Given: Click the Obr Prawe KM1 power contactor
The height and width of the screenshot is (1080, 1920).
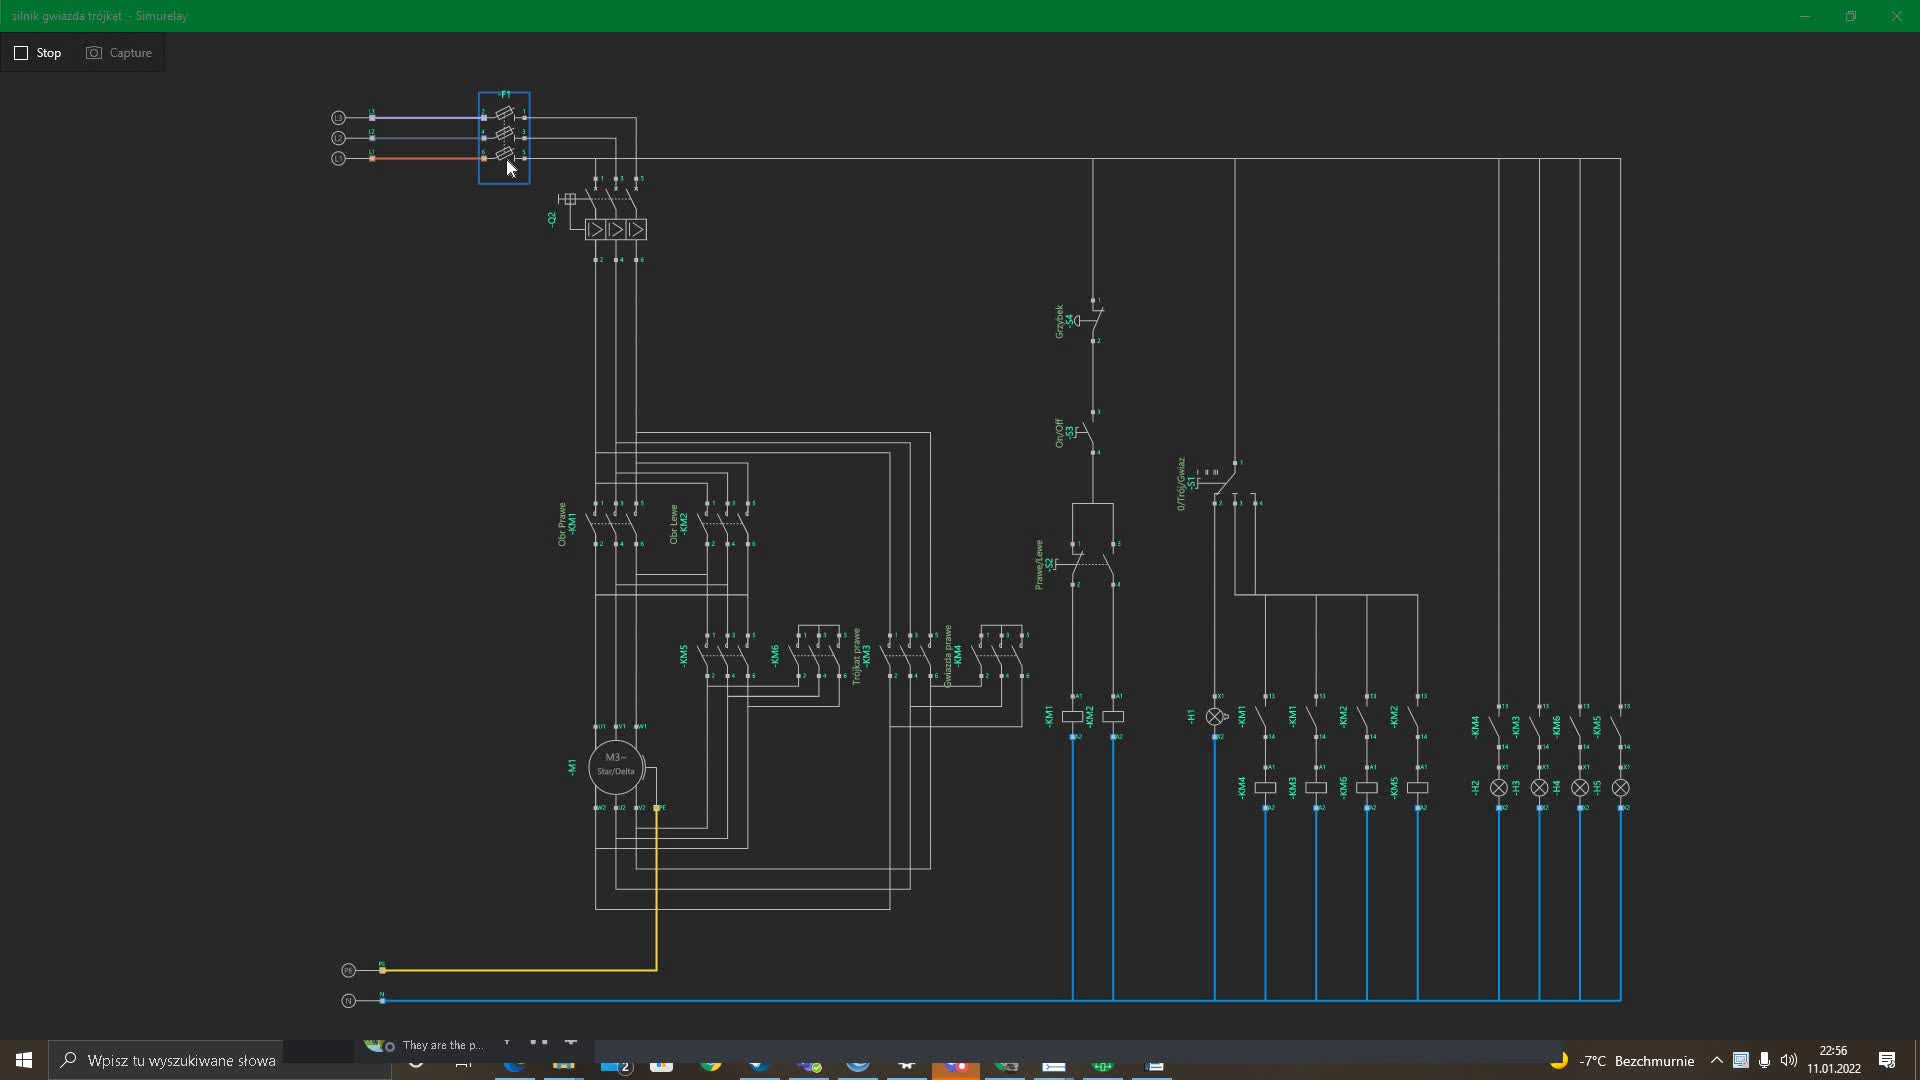Looking at the screenshot, I should point(614,524).
